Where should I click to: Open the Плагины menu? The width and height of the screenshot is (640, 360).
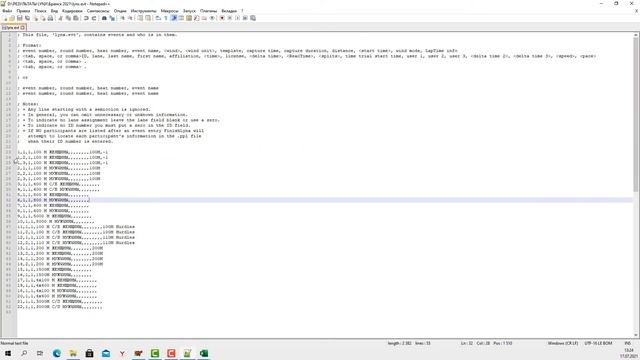(x=209, y=11)
